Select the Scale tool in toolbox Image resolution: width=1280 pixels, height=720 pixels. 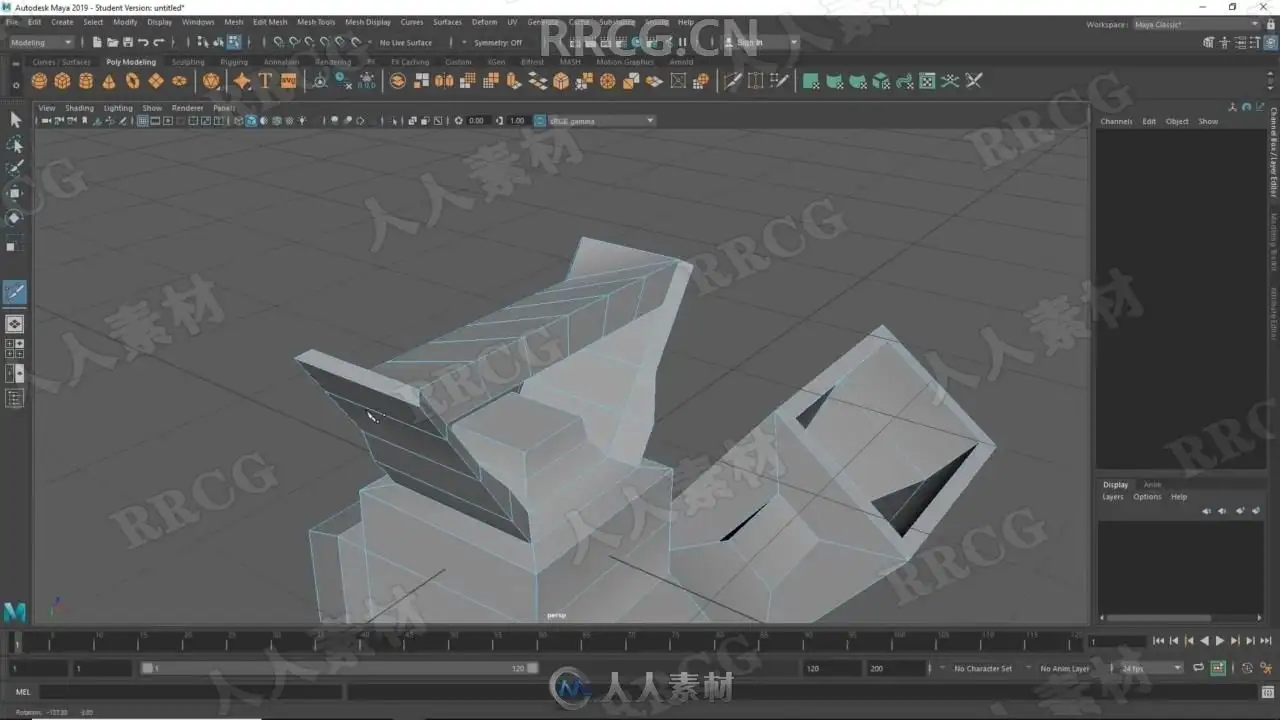pos(15,244)
